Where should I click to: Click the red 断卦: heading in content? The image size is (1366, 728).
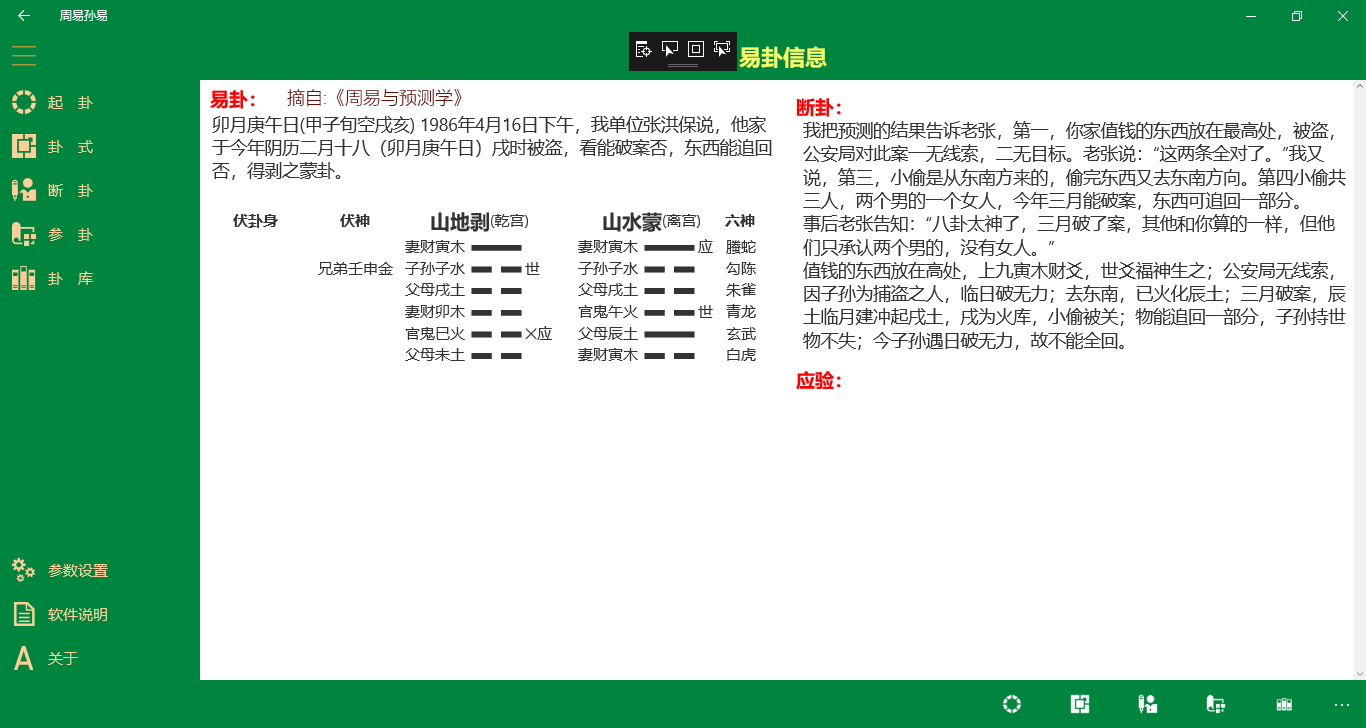coord(819,107)
